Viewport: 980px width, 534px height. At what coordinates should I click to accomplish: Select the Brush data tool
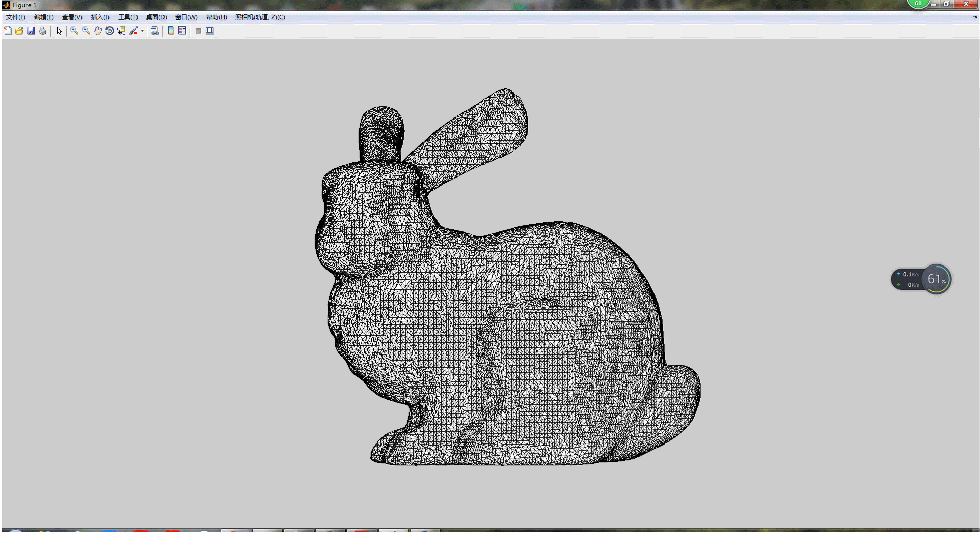point(133,31)
